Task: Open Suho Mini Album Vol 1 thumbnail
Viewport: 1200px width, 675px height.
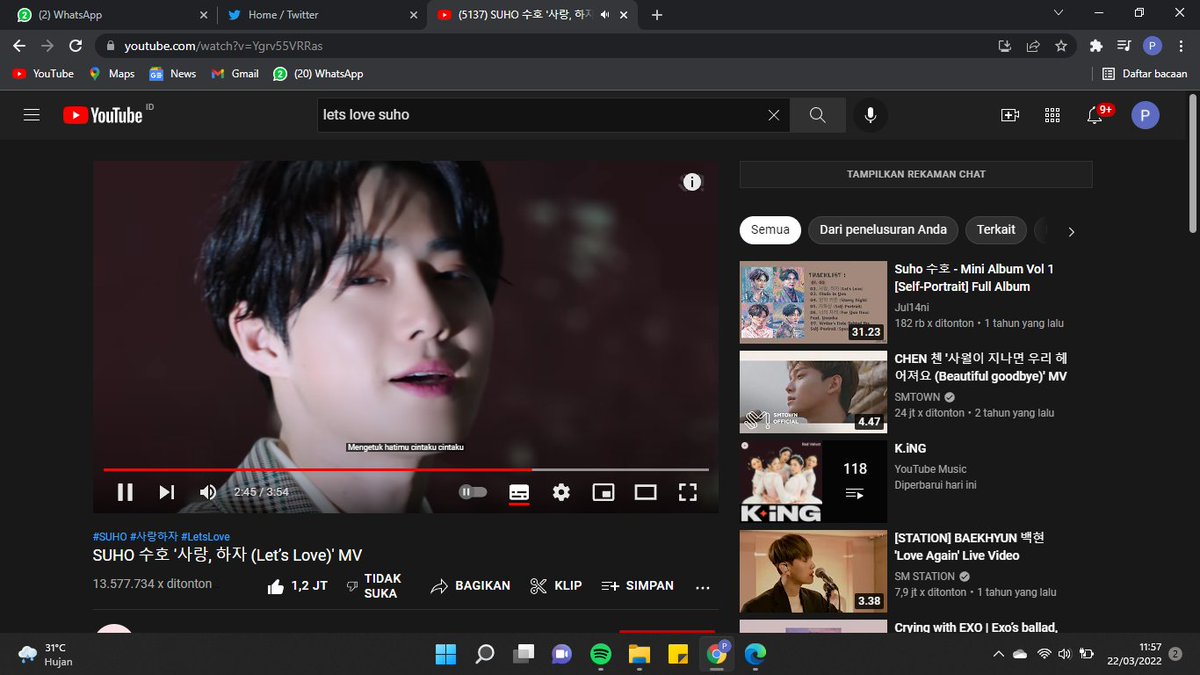Action: click(813, 302)
